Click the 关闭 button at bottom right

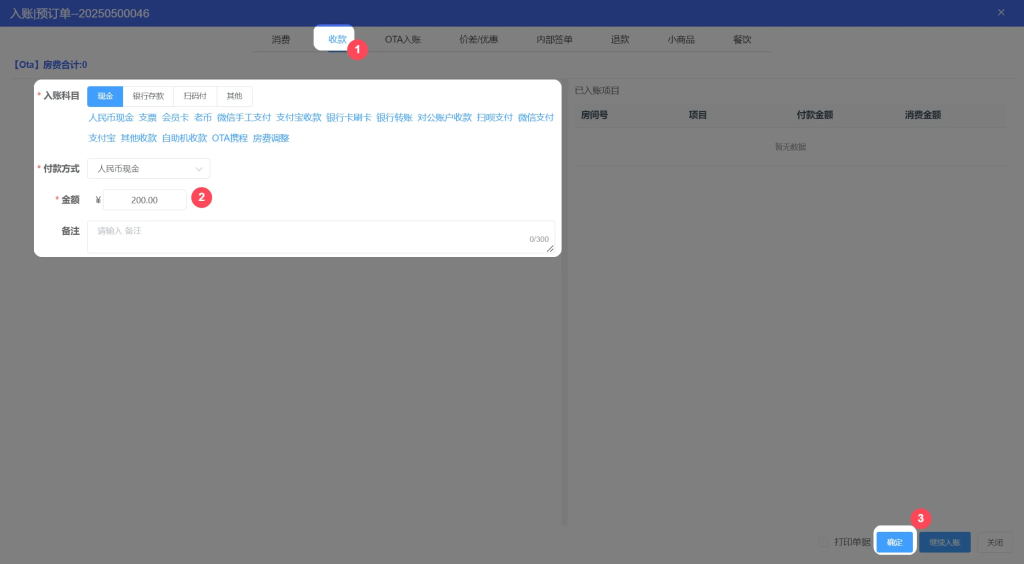click(x=994, y=542)
